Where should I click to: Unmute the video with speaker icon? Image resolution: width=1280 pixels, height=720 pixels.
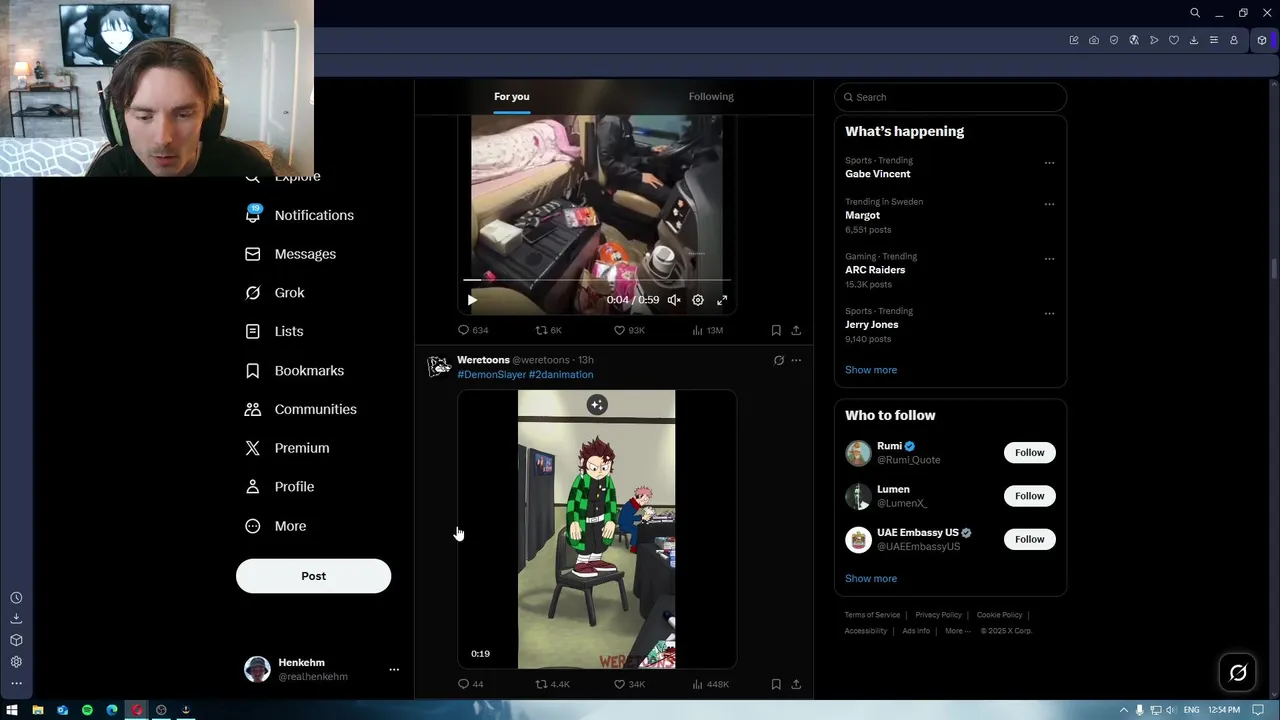(674, 300)
